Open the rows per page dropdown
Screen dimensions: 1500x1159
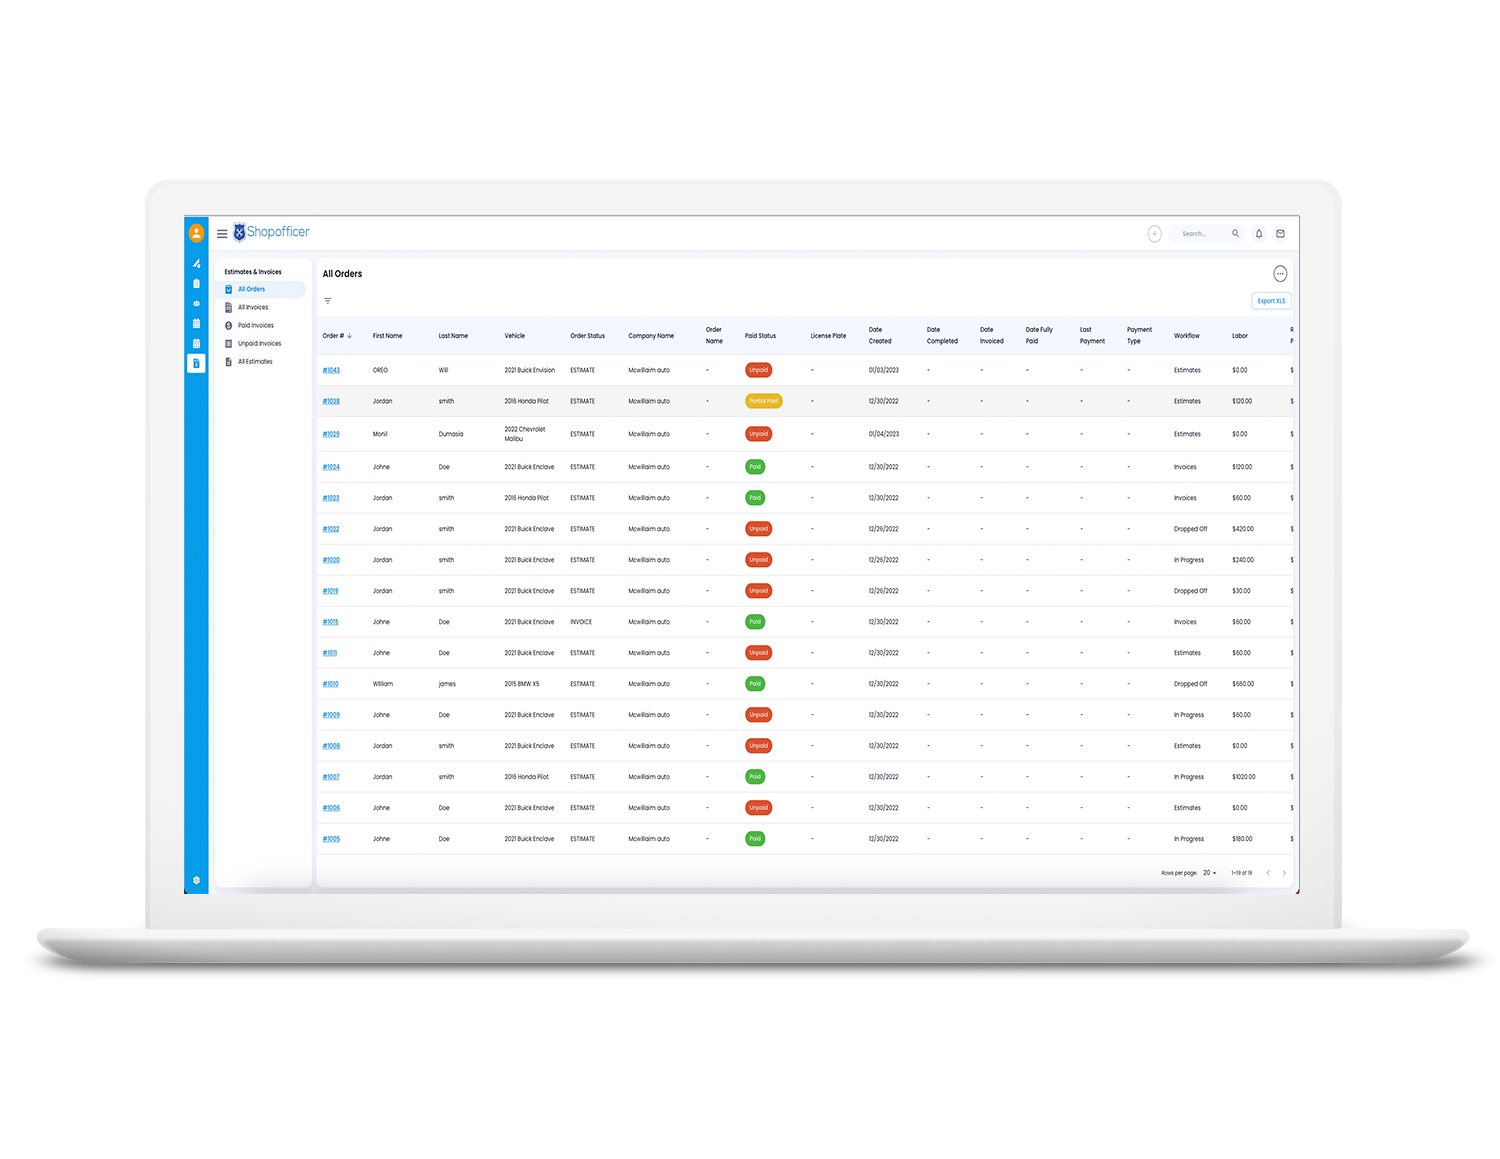pyautogui.click(x=1209, y=873)
